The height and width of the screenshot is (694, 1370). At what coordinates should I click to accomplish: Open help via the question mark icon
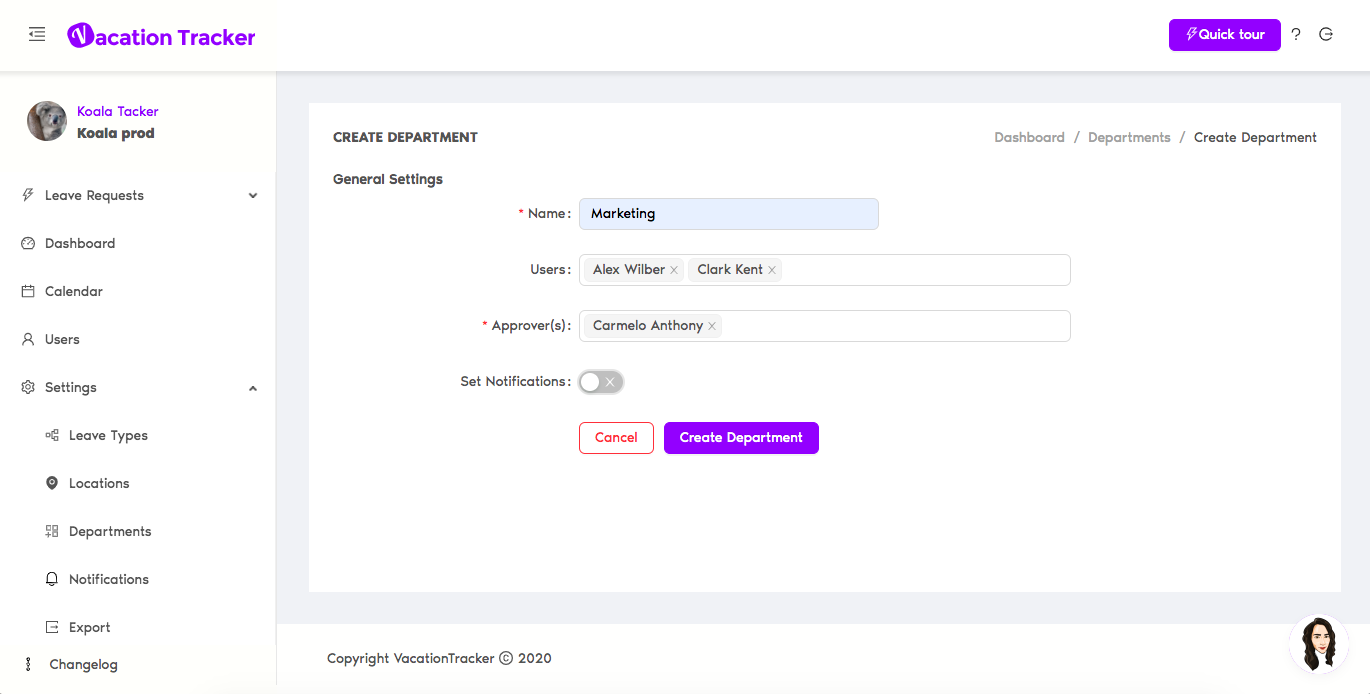pyautogui.click(x=1296, y=34)
